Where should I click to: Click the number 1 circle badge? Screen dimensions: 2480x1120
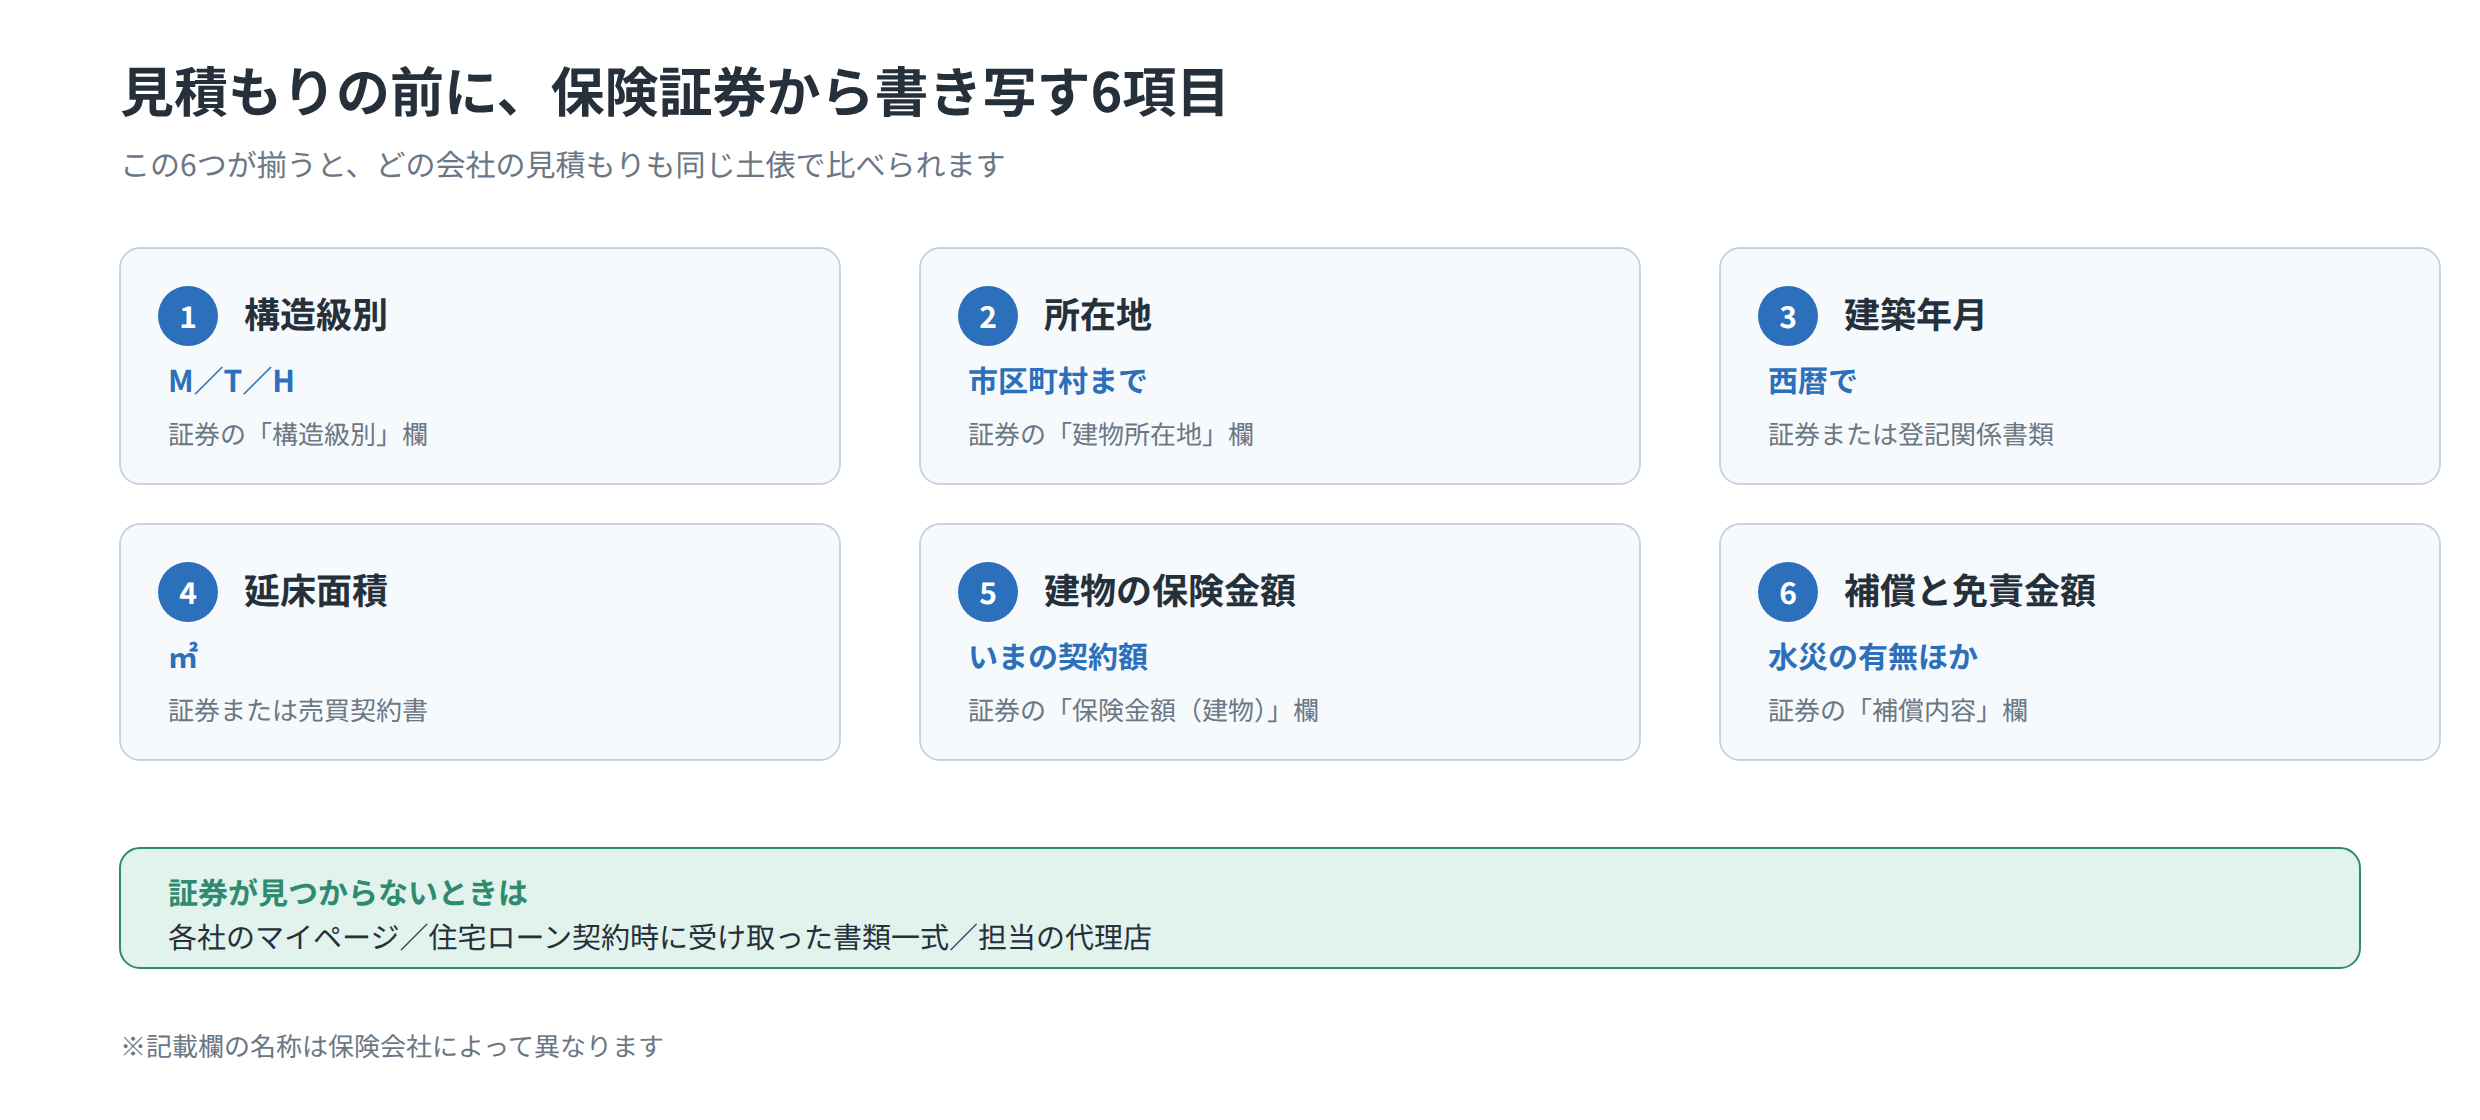pyautogui.click(x=188, y=316)
